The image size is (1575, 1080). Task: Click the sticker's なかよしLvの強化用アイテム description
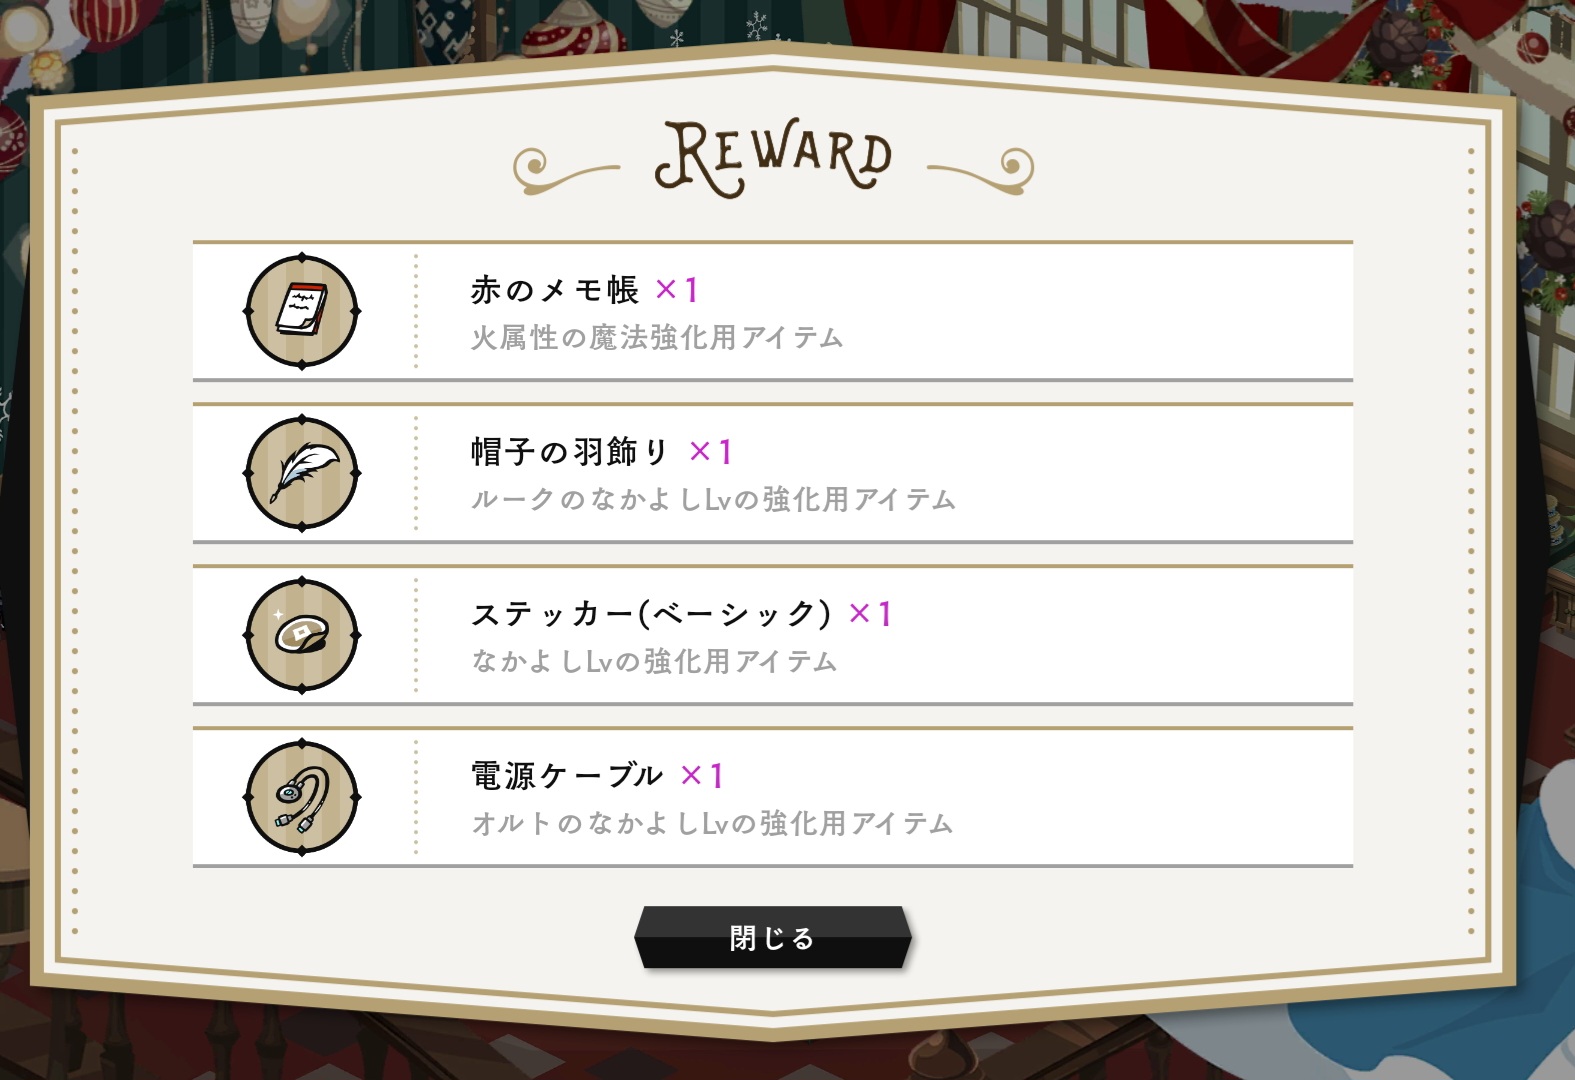tap(654, 662)
